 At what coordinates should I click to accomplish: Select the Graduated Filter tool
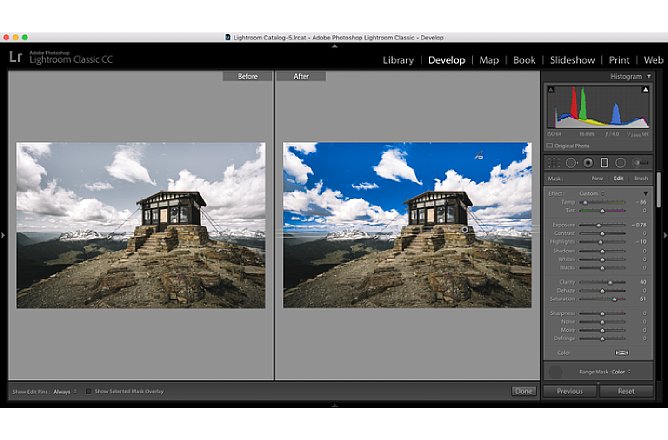pyautogui.click(x=604, y=163)
